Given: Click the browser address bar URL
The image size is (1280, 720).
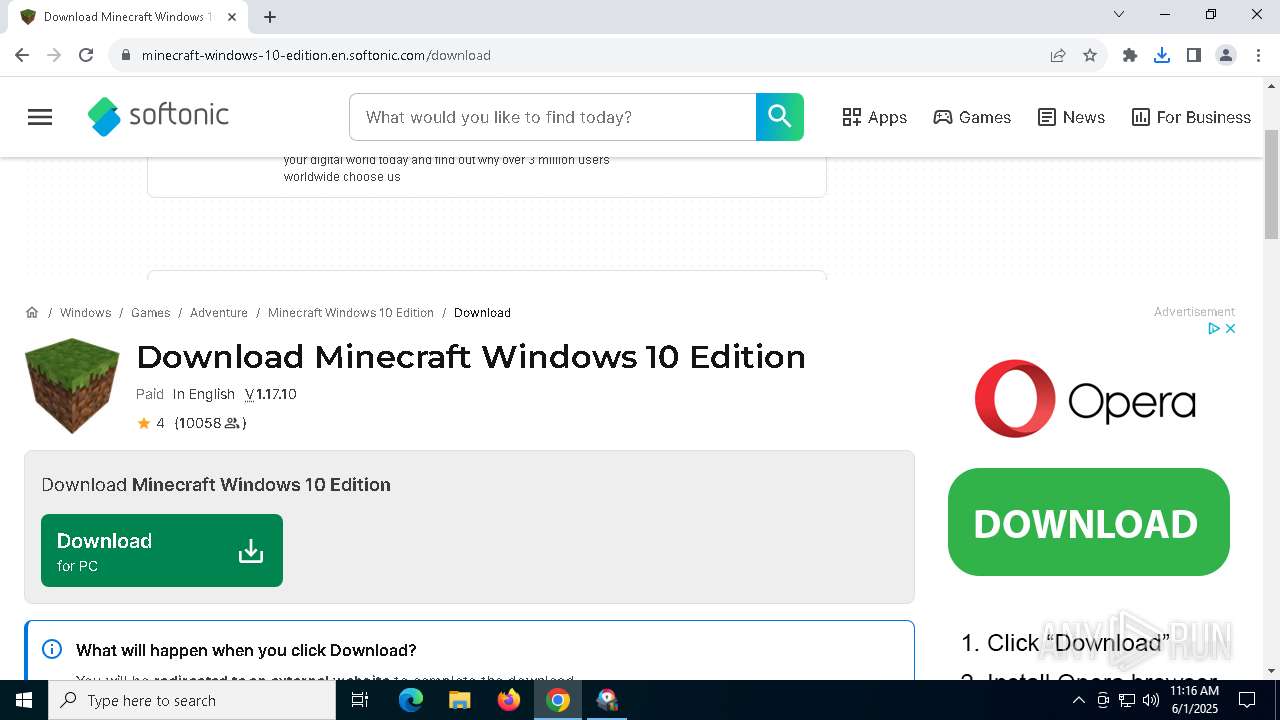Looking at the screenshot, I should 316,55.
